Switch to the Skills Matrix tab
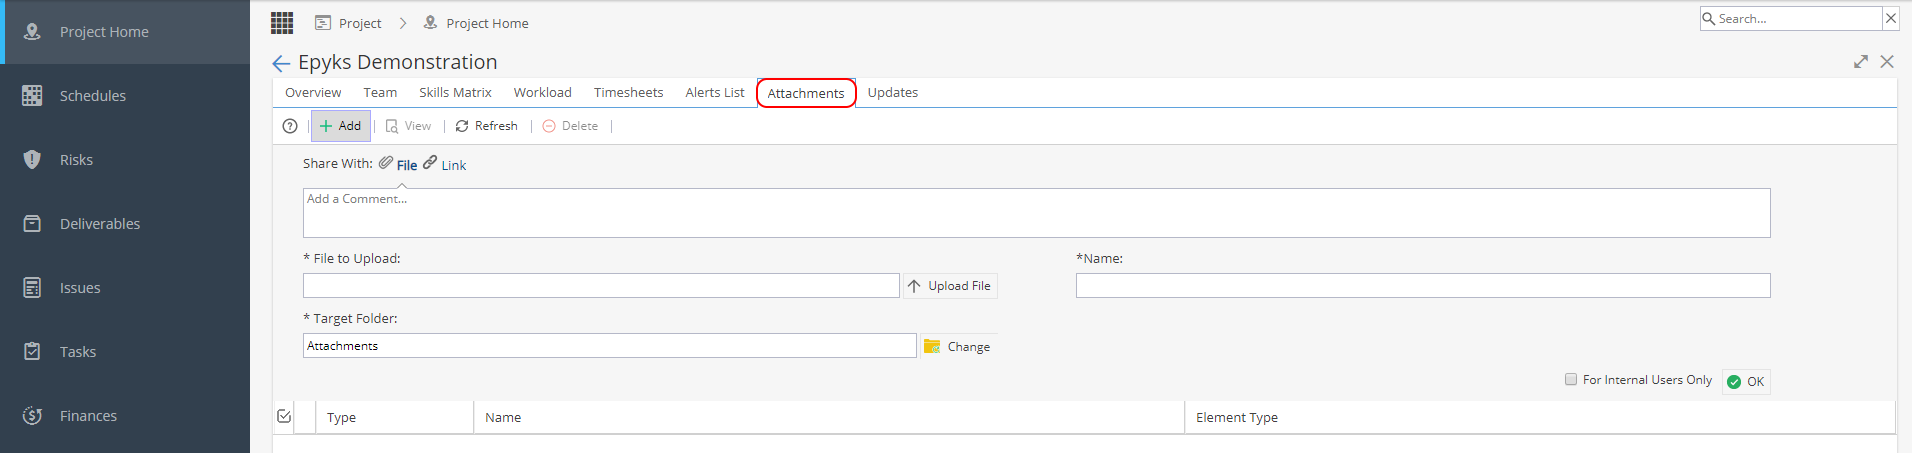The height and width of the screenshot is (453, 1912). coord(455,92)
